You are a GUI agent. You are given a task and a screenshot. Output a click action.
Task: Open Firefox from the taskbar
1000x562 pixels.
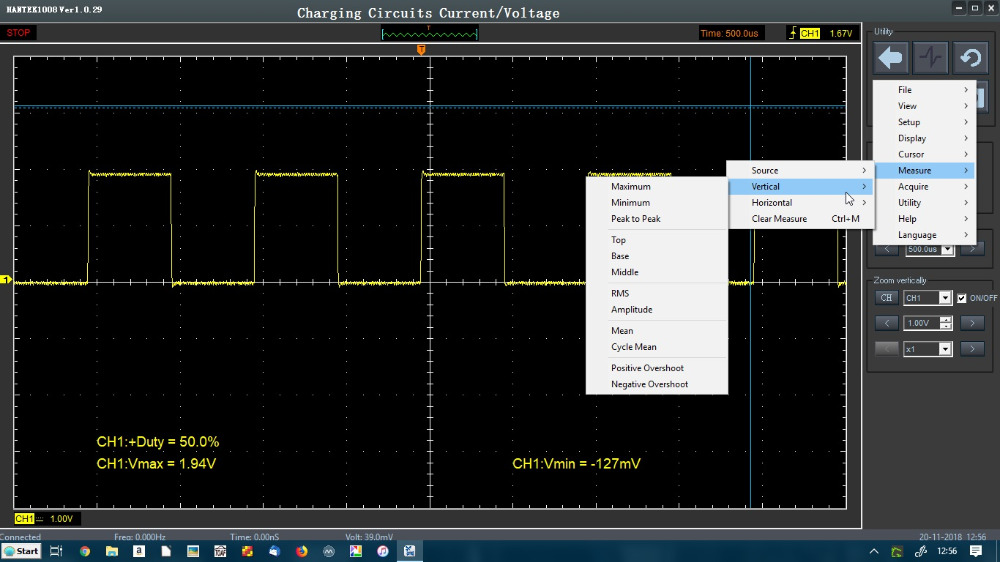(x=302, y=551)
